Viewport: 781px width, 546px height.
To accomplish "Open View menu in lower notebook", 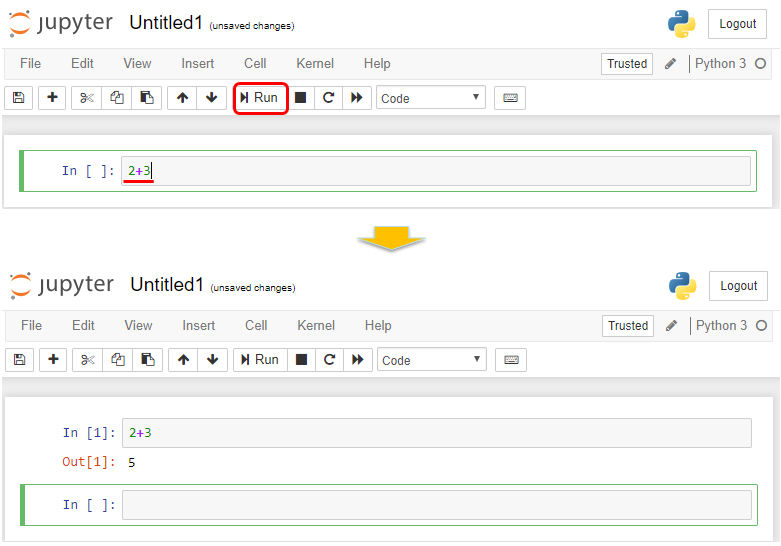I will click(138, 325).
